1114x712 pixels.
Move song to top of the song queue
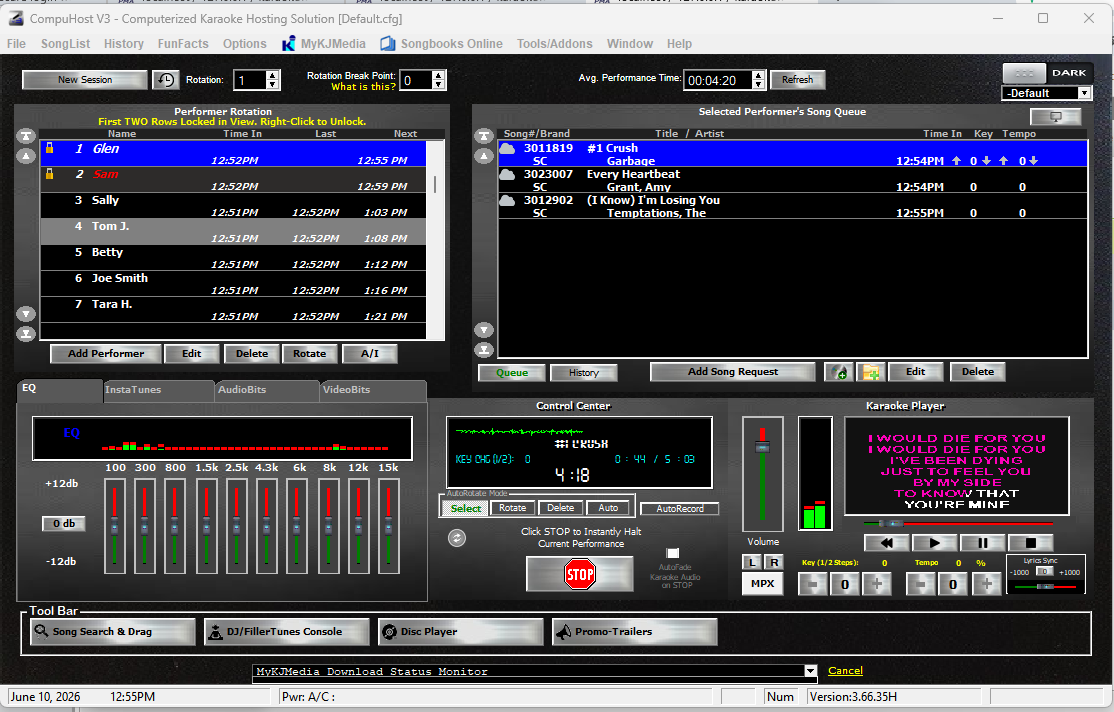(484, 136)
